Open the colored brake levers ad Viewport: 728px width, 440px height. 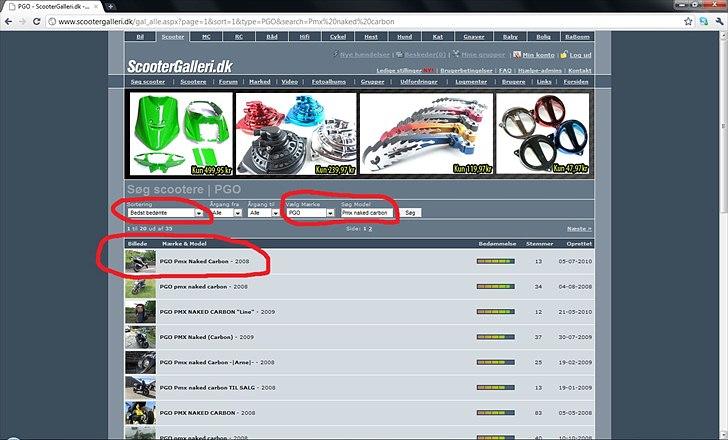point(419,133)
